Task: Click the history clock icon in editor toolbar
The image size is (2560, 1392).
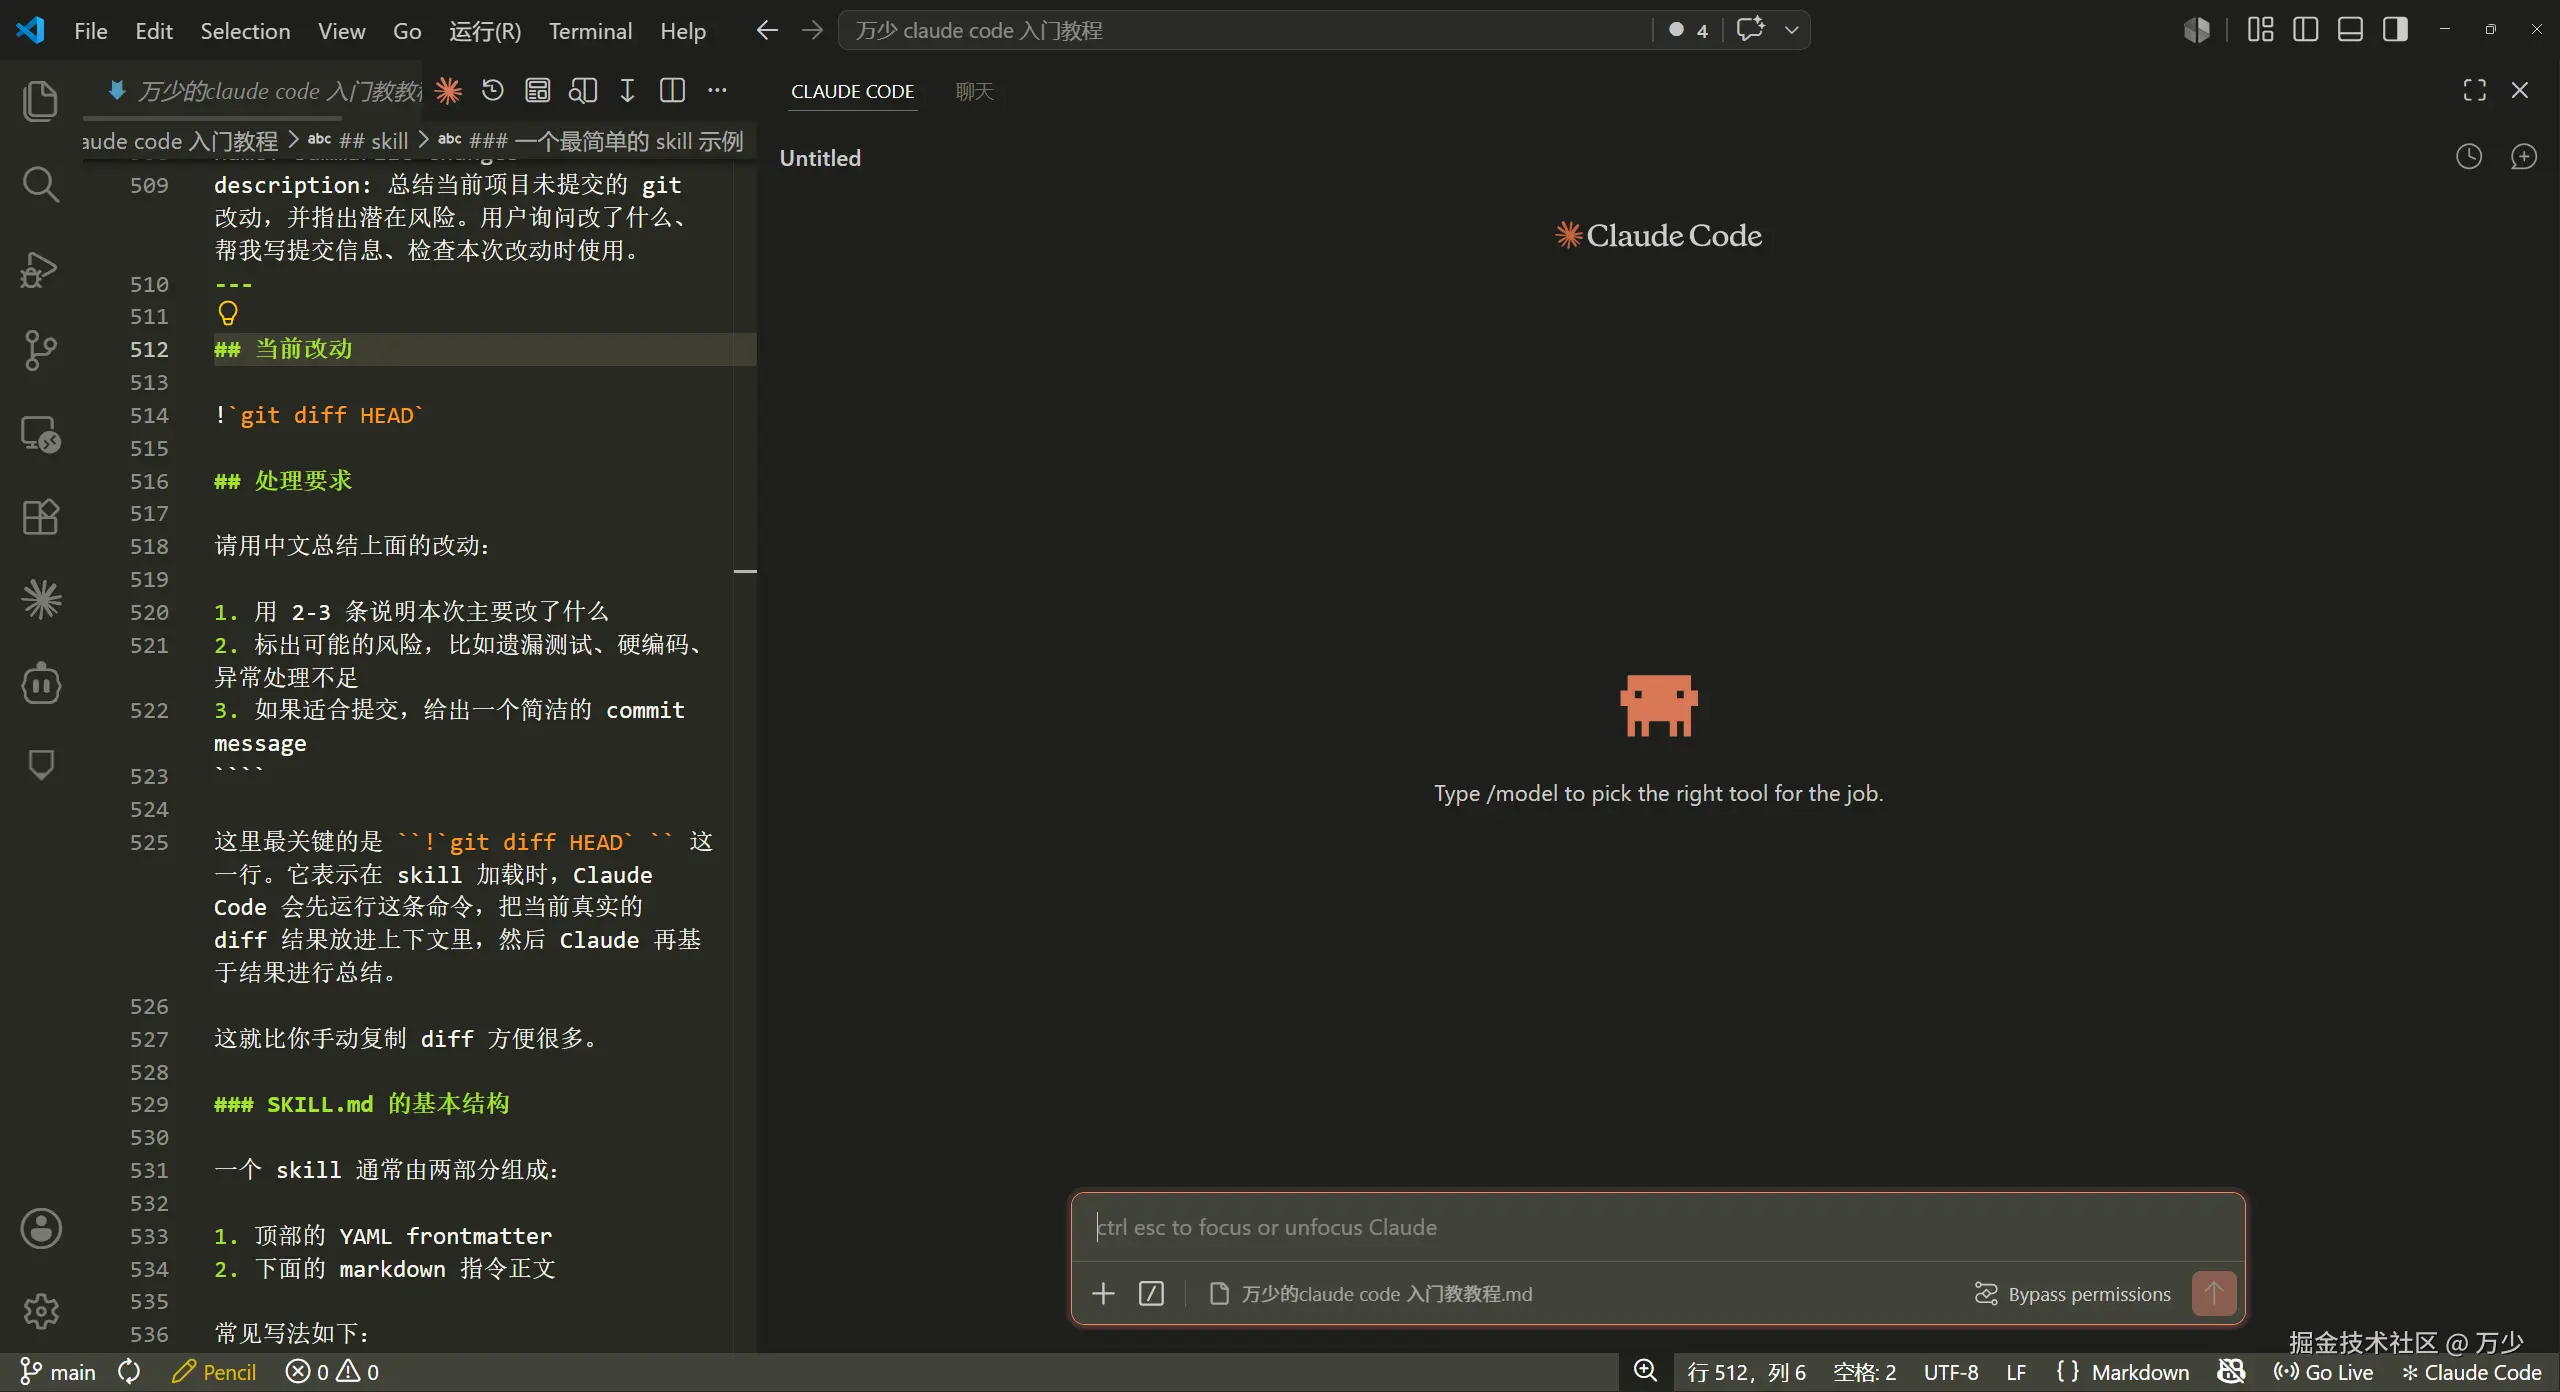Action: tap(493, 91)
